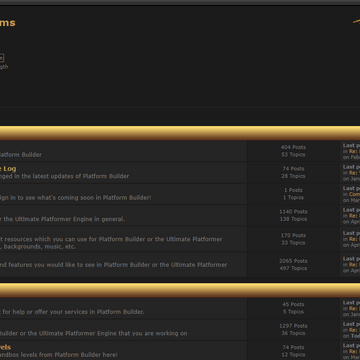
Task: Click the '1297 Posts' count
Action: 293,326
